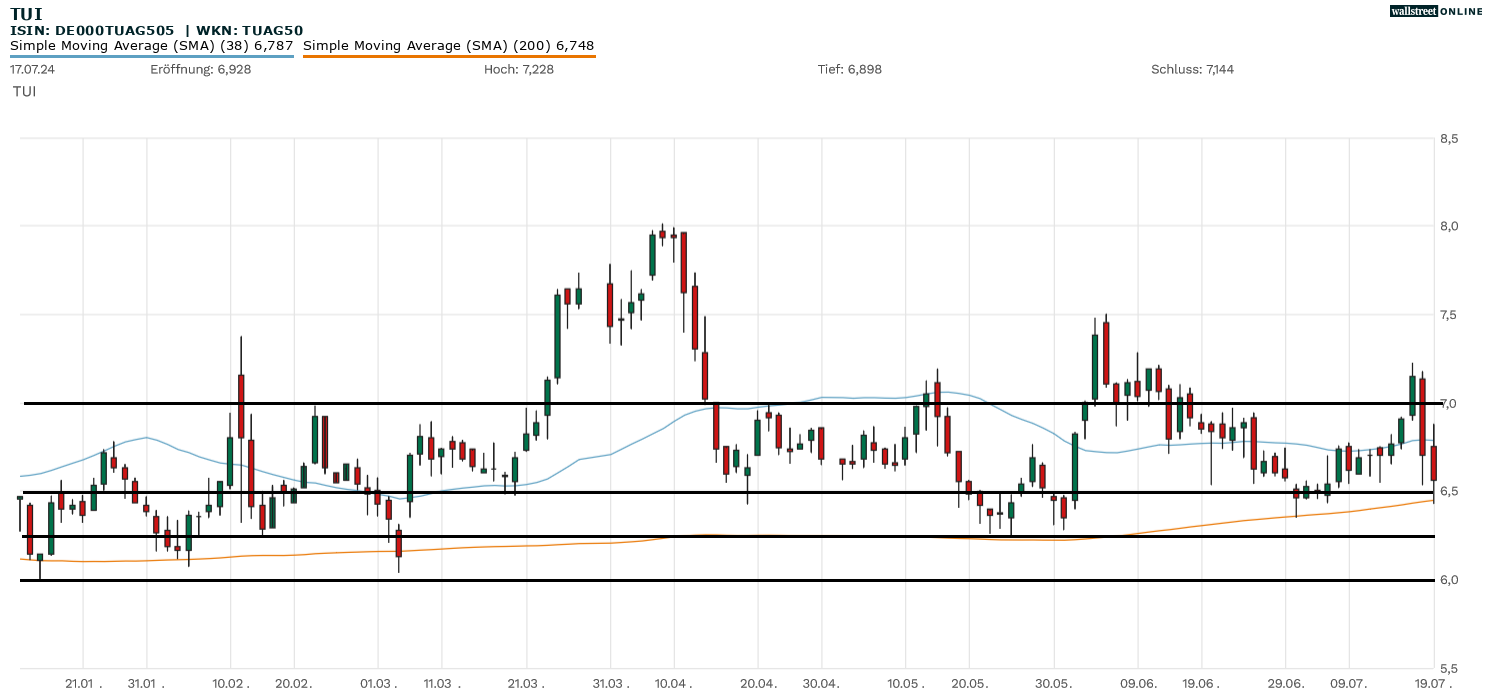Click the SMA (200) 6,748 legend entry
This screenshot has height=689, width=1490.
coord(449,46)
